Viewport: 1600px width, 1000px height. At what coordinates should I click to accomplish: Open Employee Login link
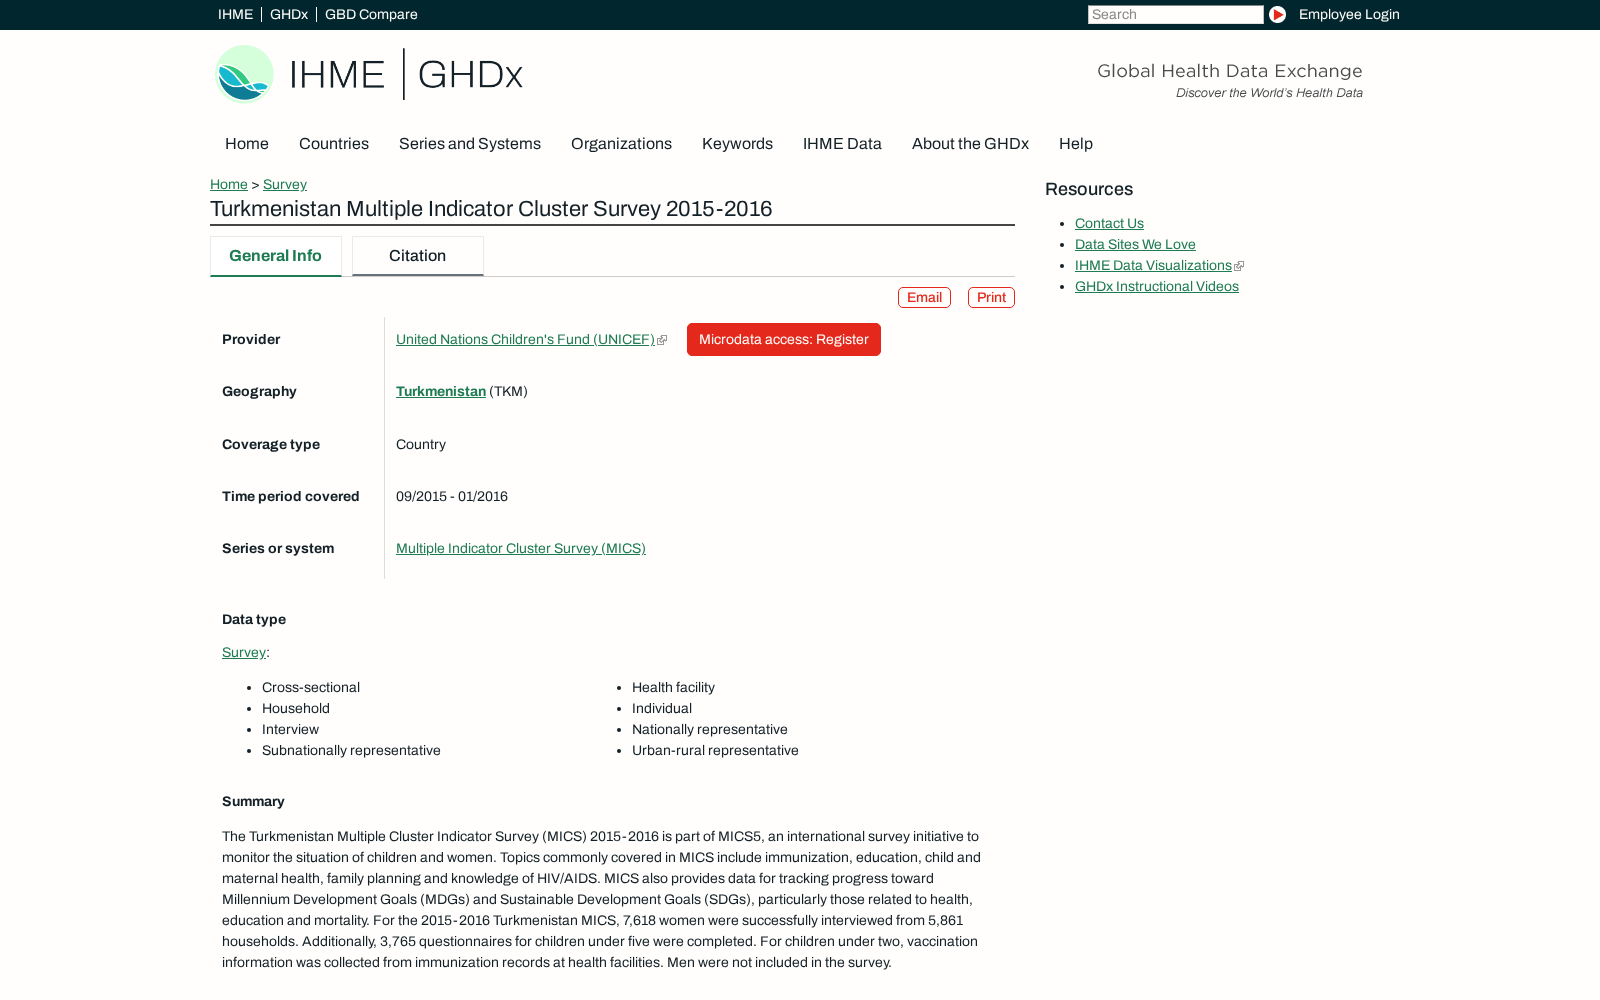click(1349, 15)
